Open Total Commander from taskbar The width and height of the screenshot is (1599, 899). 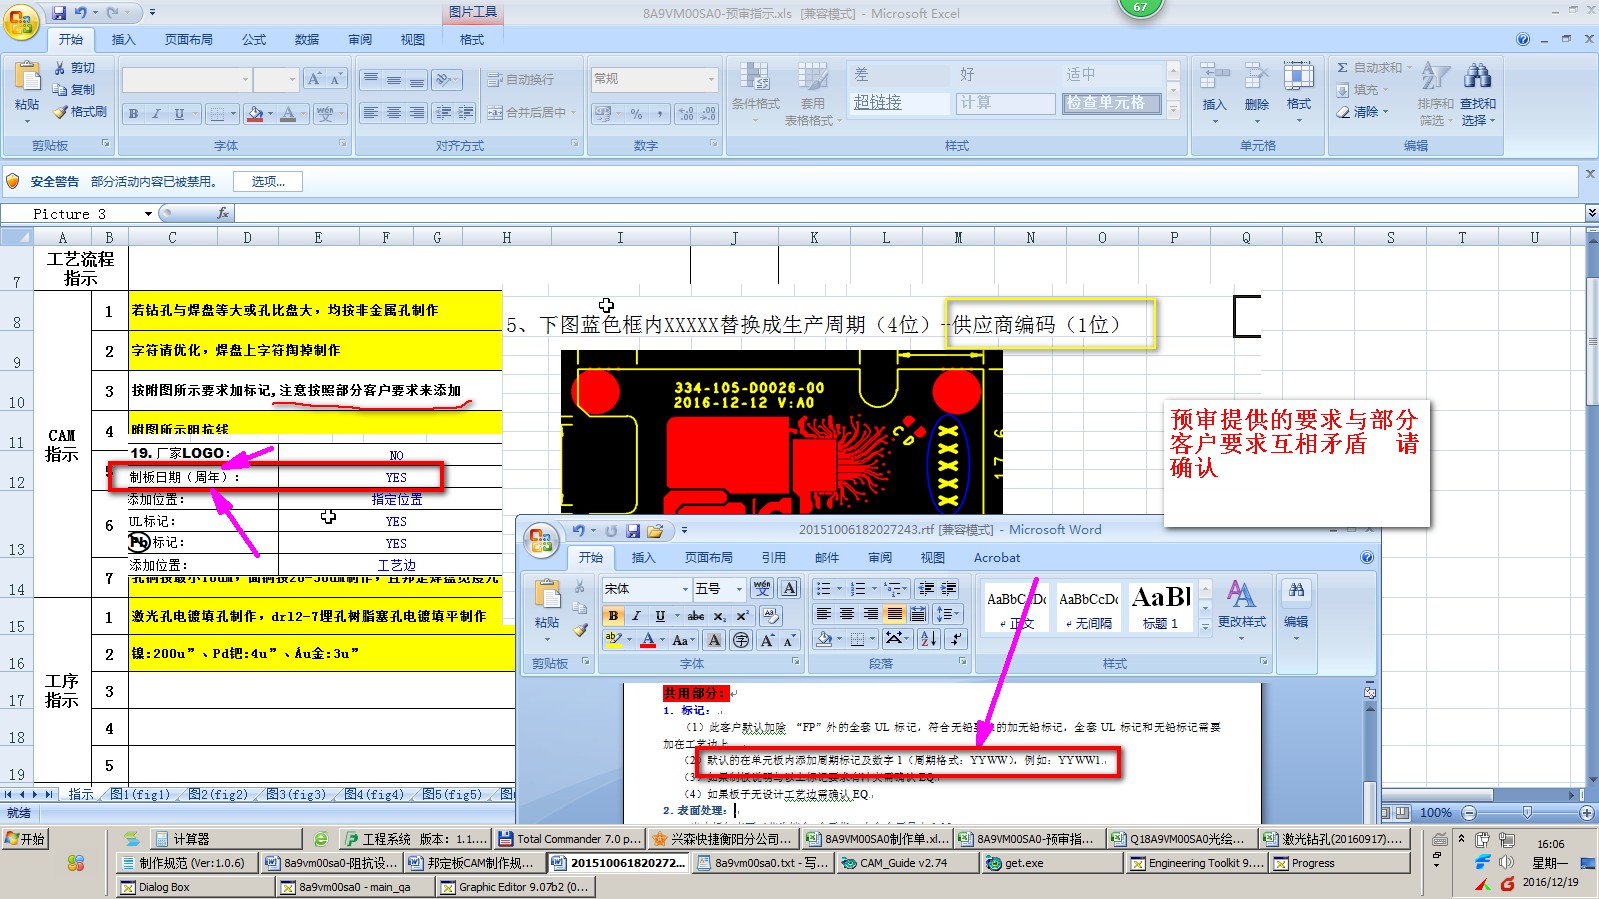(569, 839)
